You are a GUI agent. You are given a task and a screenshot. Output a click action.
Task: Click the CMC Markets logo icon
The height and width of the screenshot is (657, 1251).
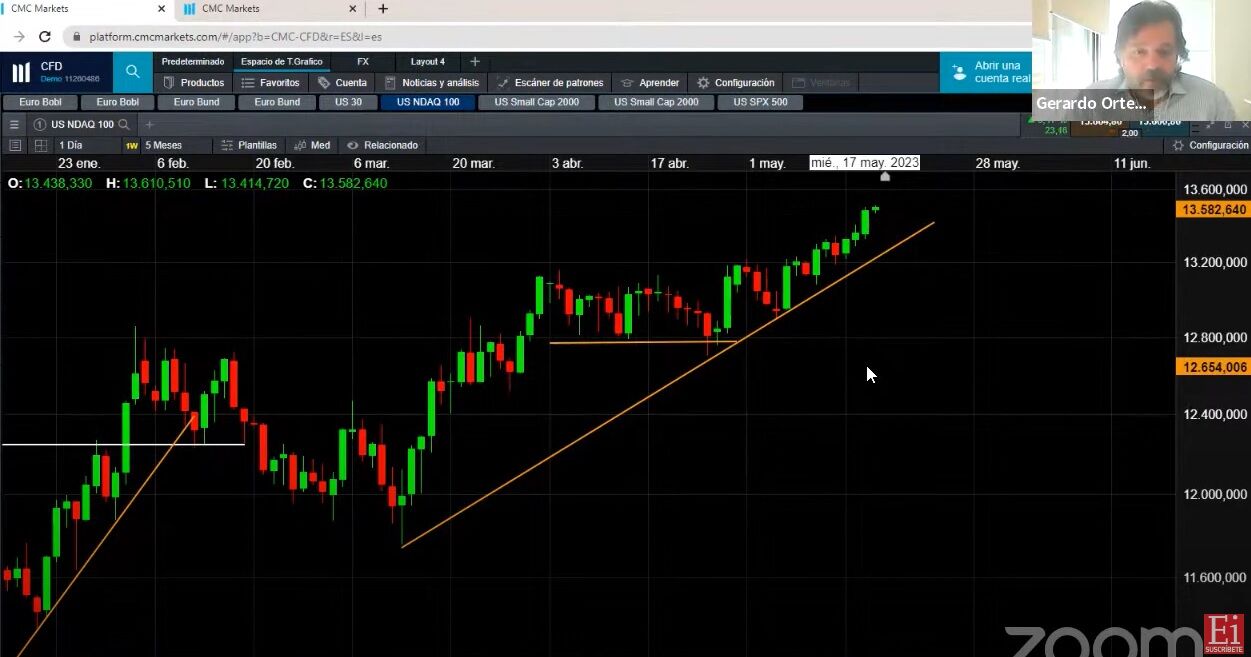click(21, 72)
